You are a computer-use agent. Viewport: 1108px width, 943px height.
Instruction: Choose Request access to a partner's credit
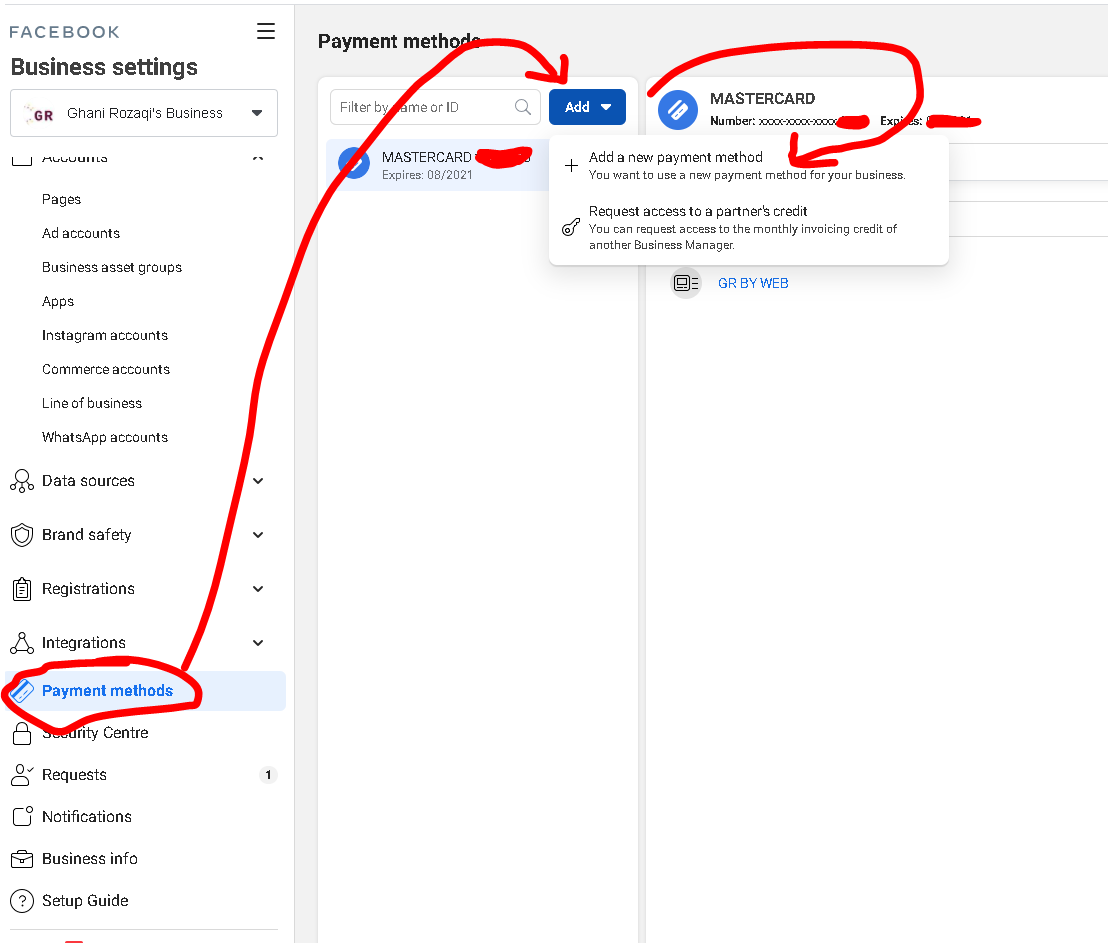[x=748, y=228]
